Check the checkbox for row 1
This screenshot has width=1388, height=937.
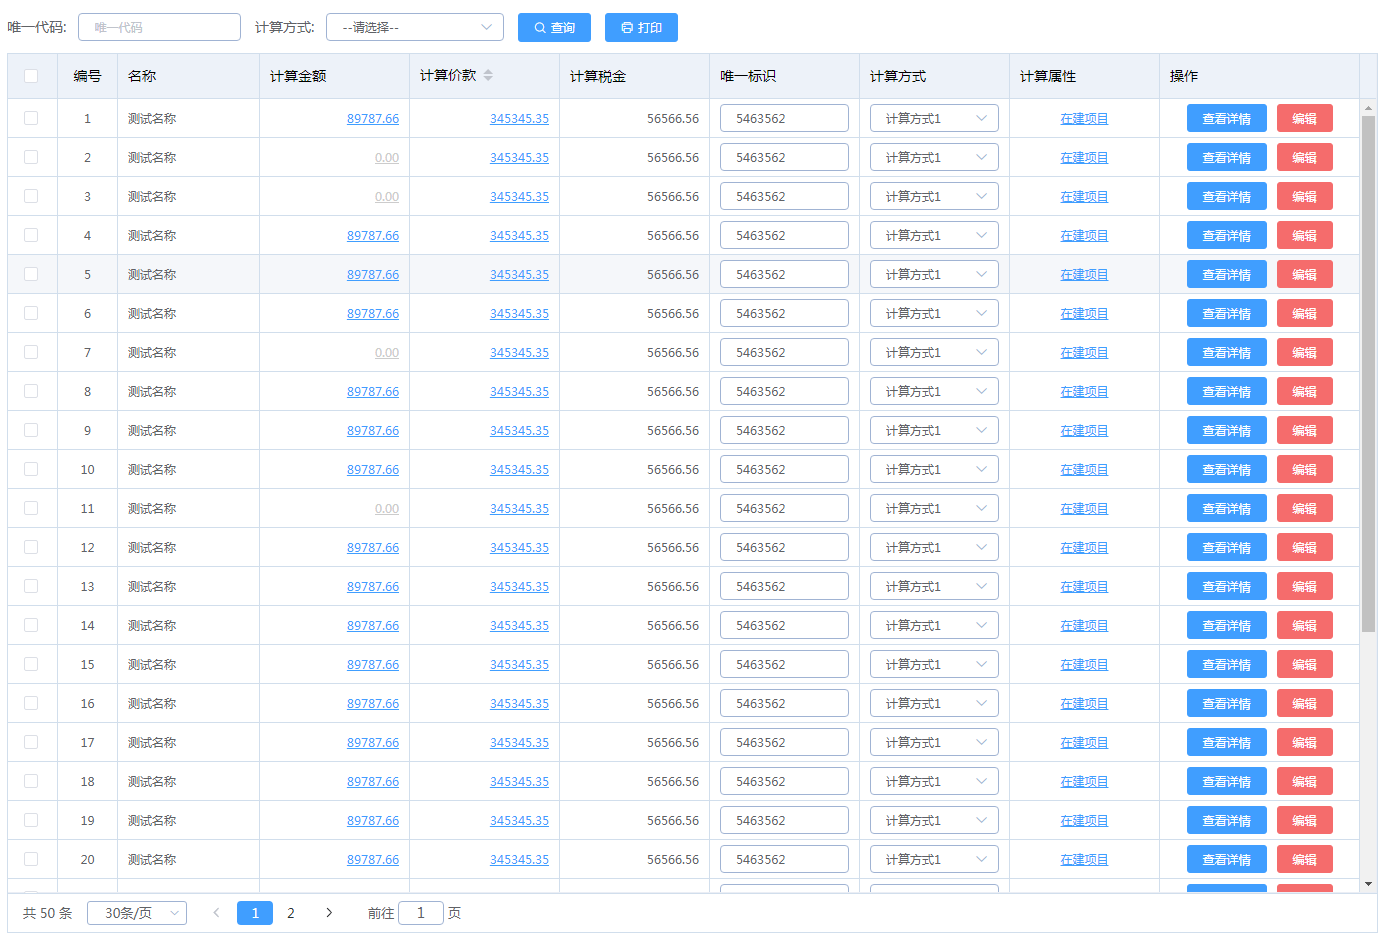point(31,118)
